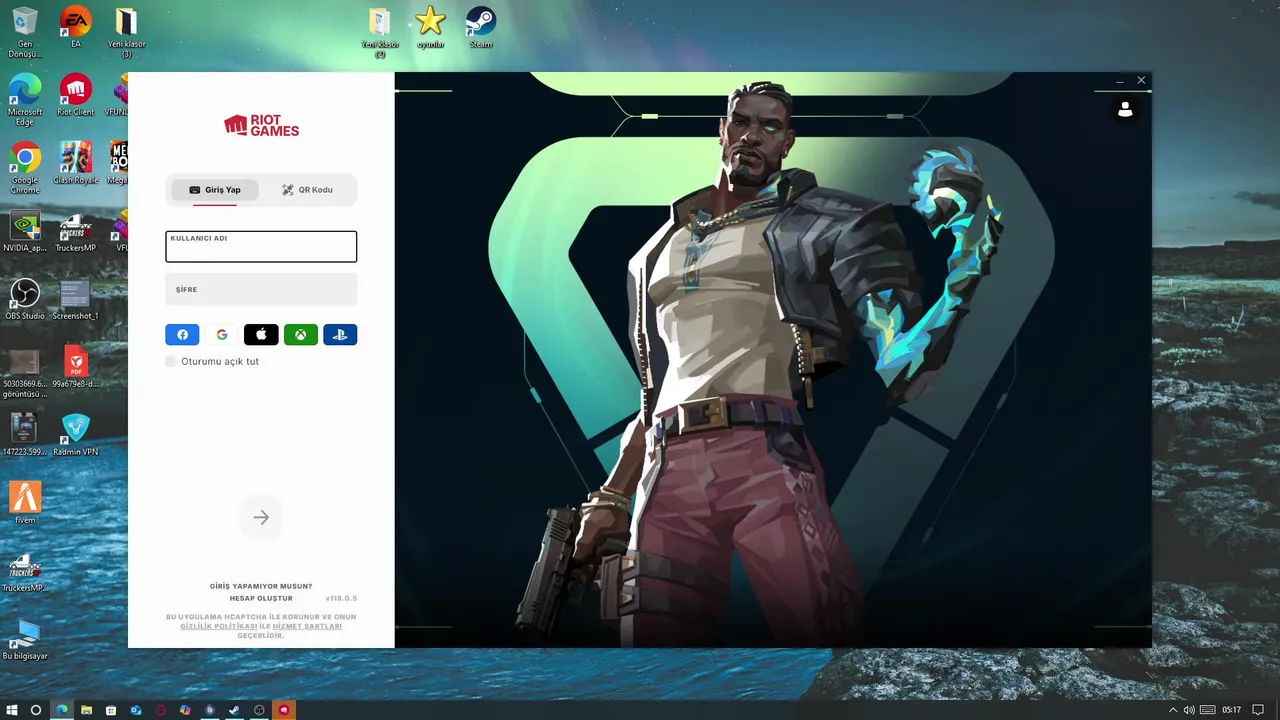This screenshot has height=720, width=1280.
Task: Open the notification center icon
Action: click(1259, 710)
